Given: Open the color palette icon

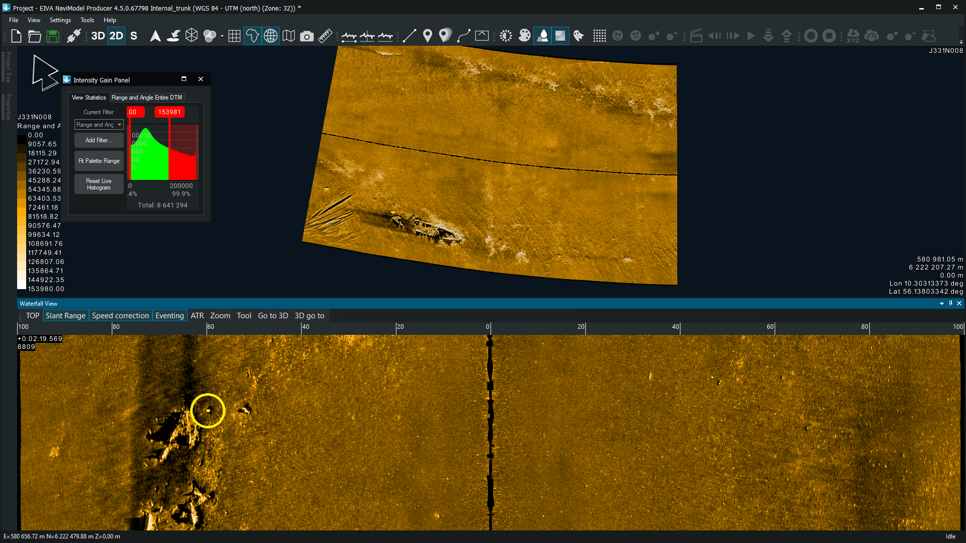Looking at the screenshot, I should tap(524, 36).
